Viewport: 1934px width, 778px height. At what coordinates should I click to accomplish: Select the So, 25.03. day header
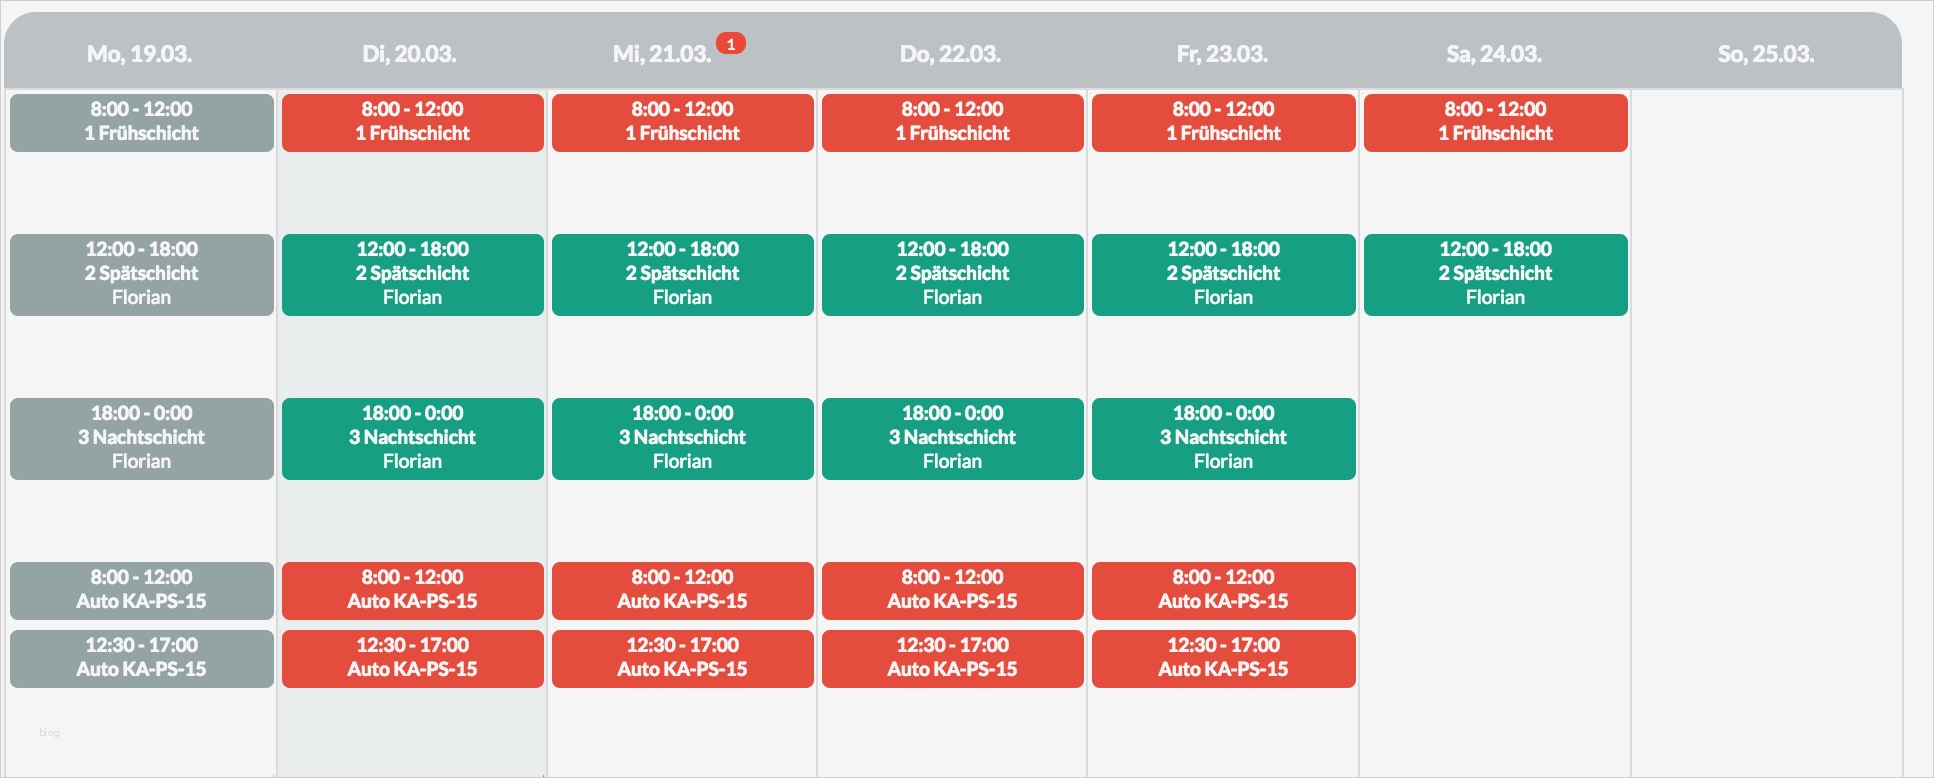(1765, 54)
